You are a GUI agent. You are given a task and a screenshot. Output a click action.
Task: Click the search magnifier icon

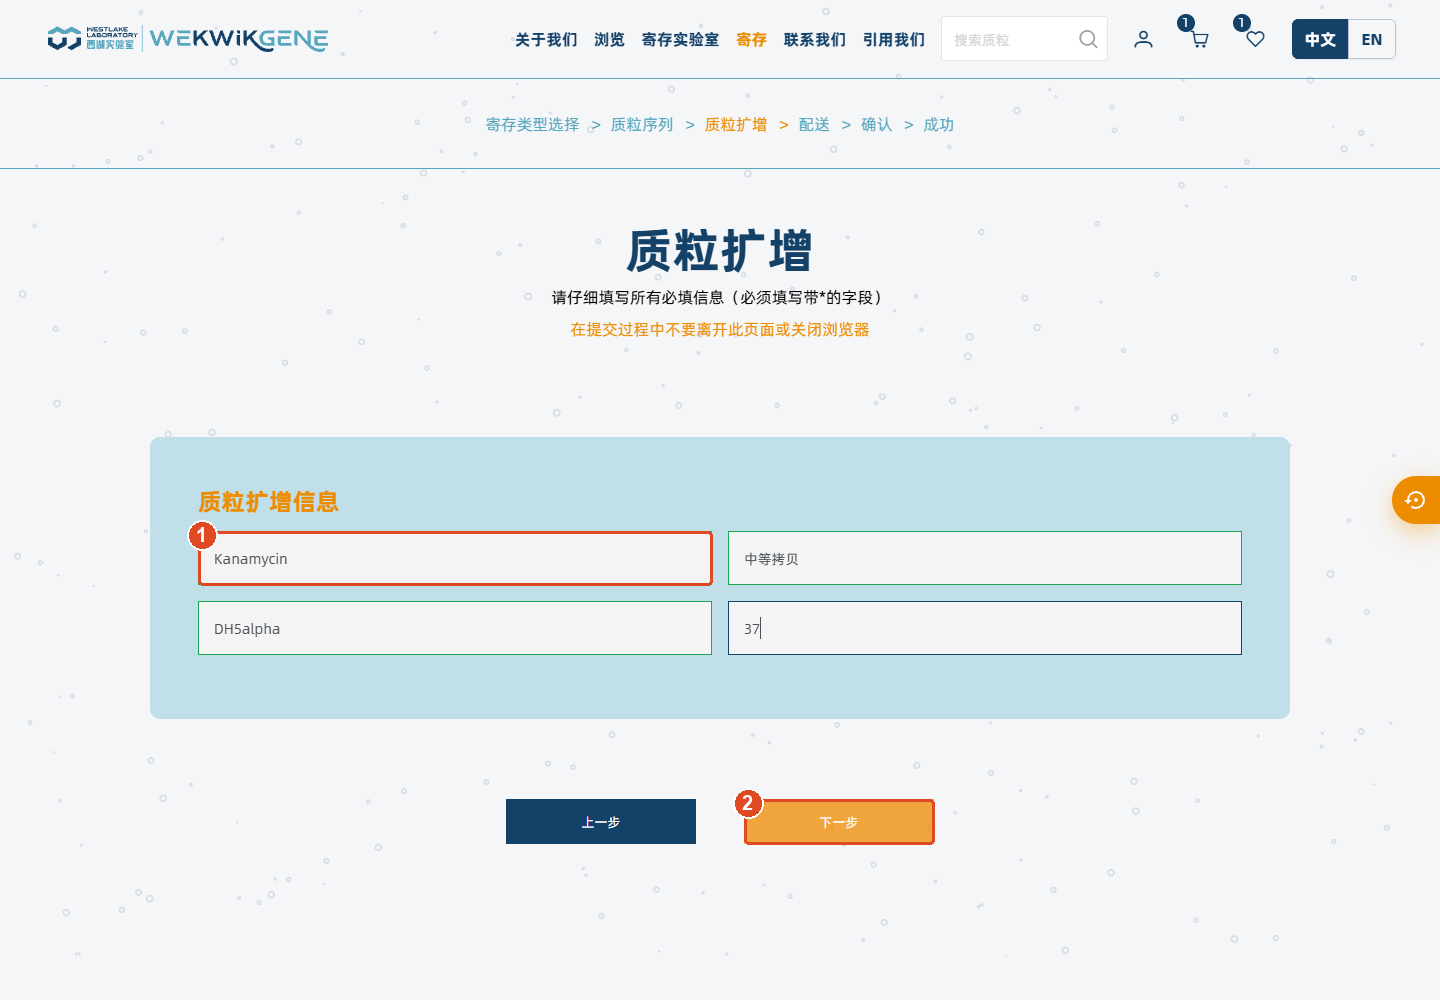coord(1088,39)
